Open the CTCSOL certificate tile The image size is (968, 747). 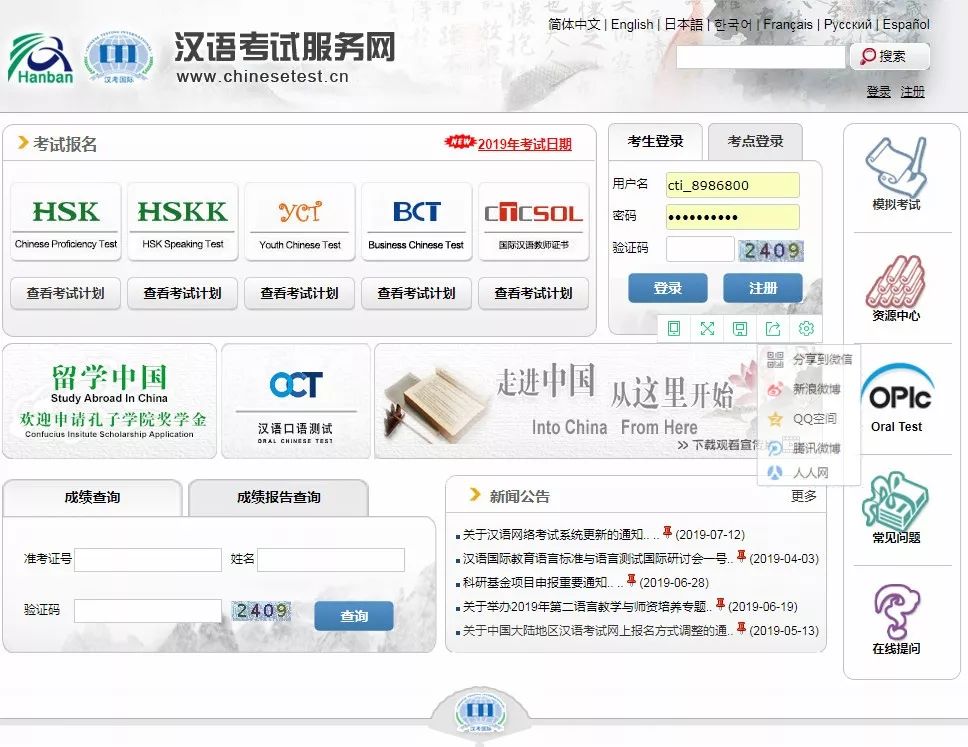[533, 222]
